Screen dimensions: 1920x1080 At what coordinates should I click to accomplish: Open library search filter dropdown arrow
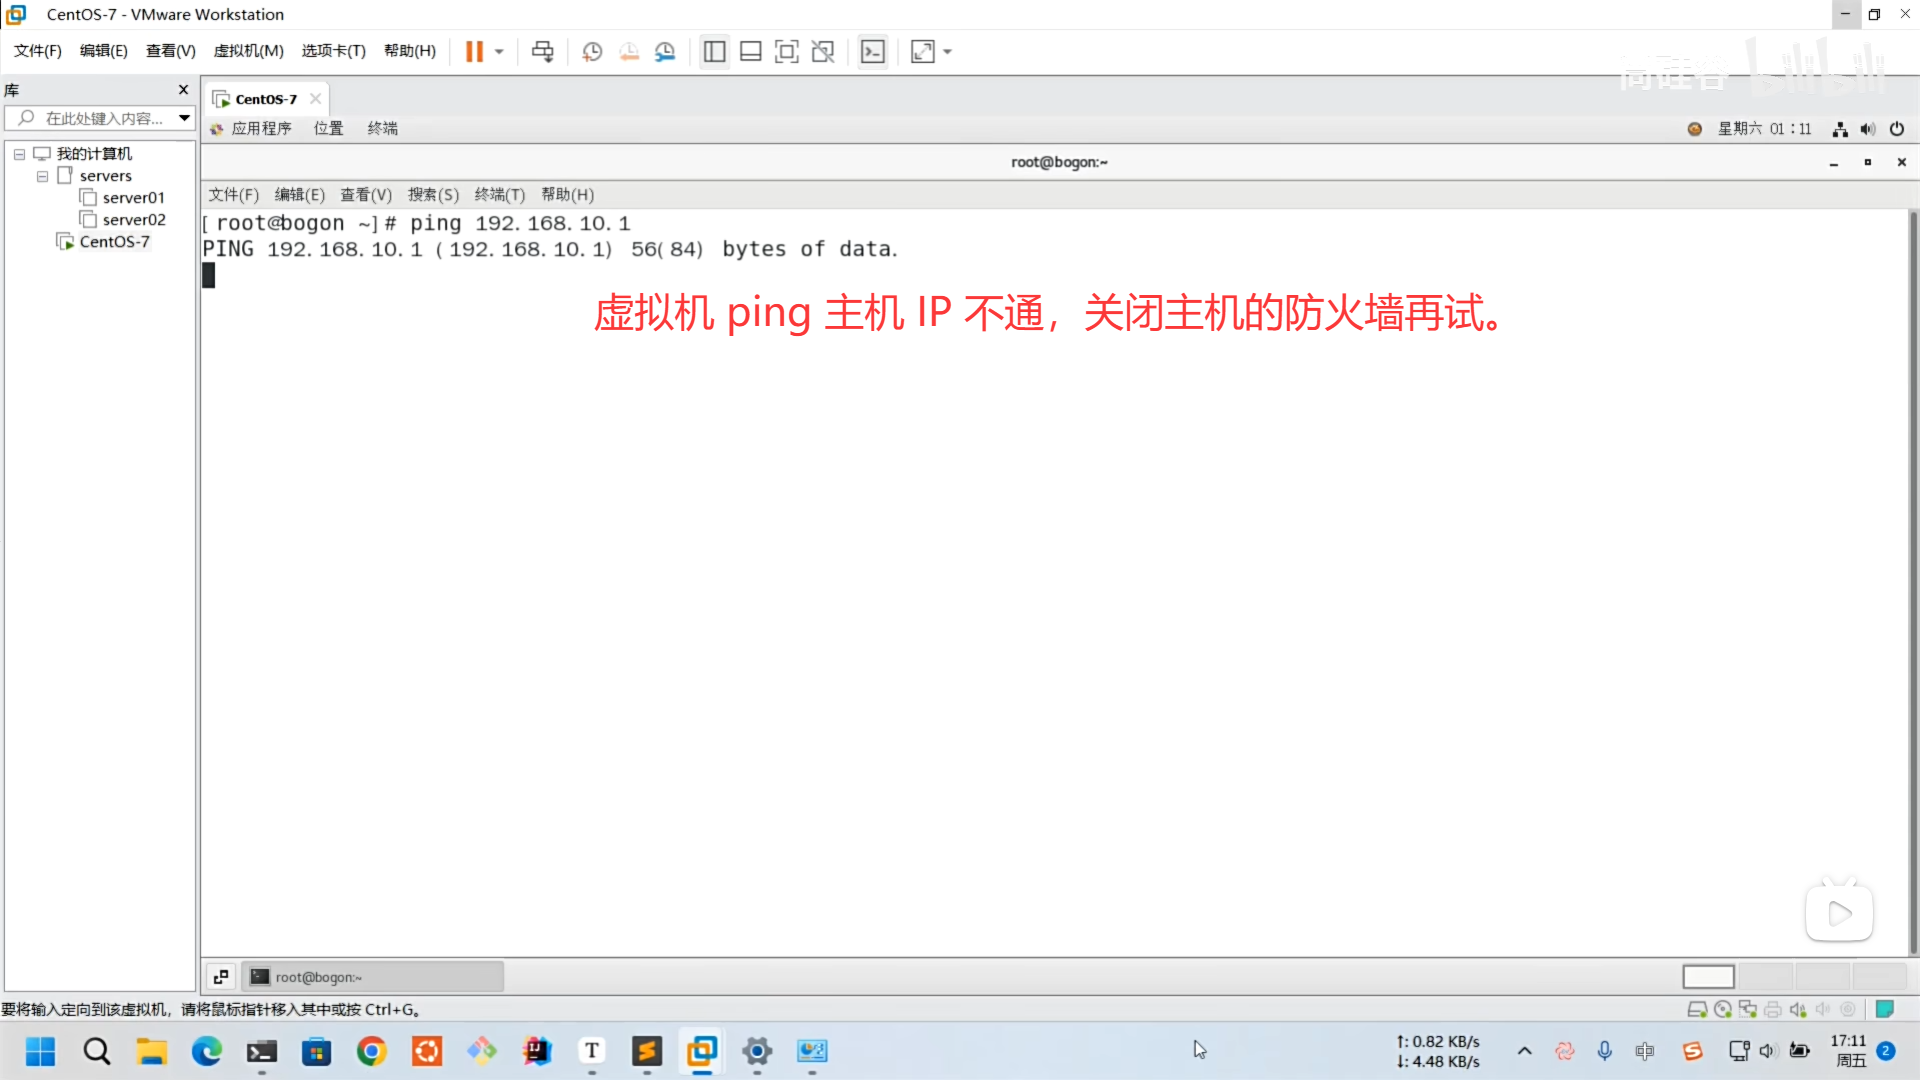point(184,118)
